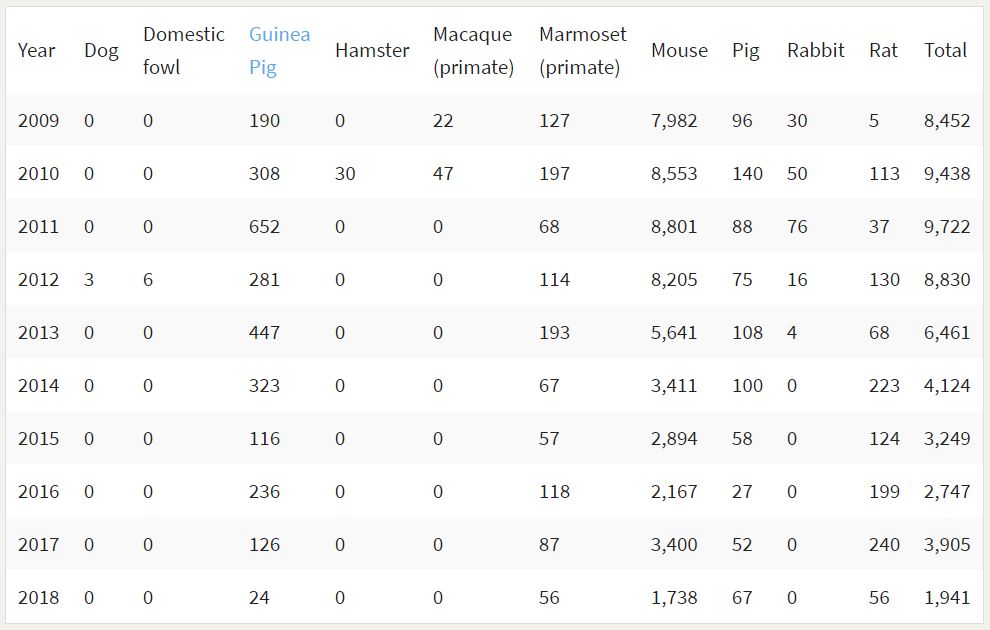
Task: Select the Rabbit column header
Action: [x=815, y=51]
